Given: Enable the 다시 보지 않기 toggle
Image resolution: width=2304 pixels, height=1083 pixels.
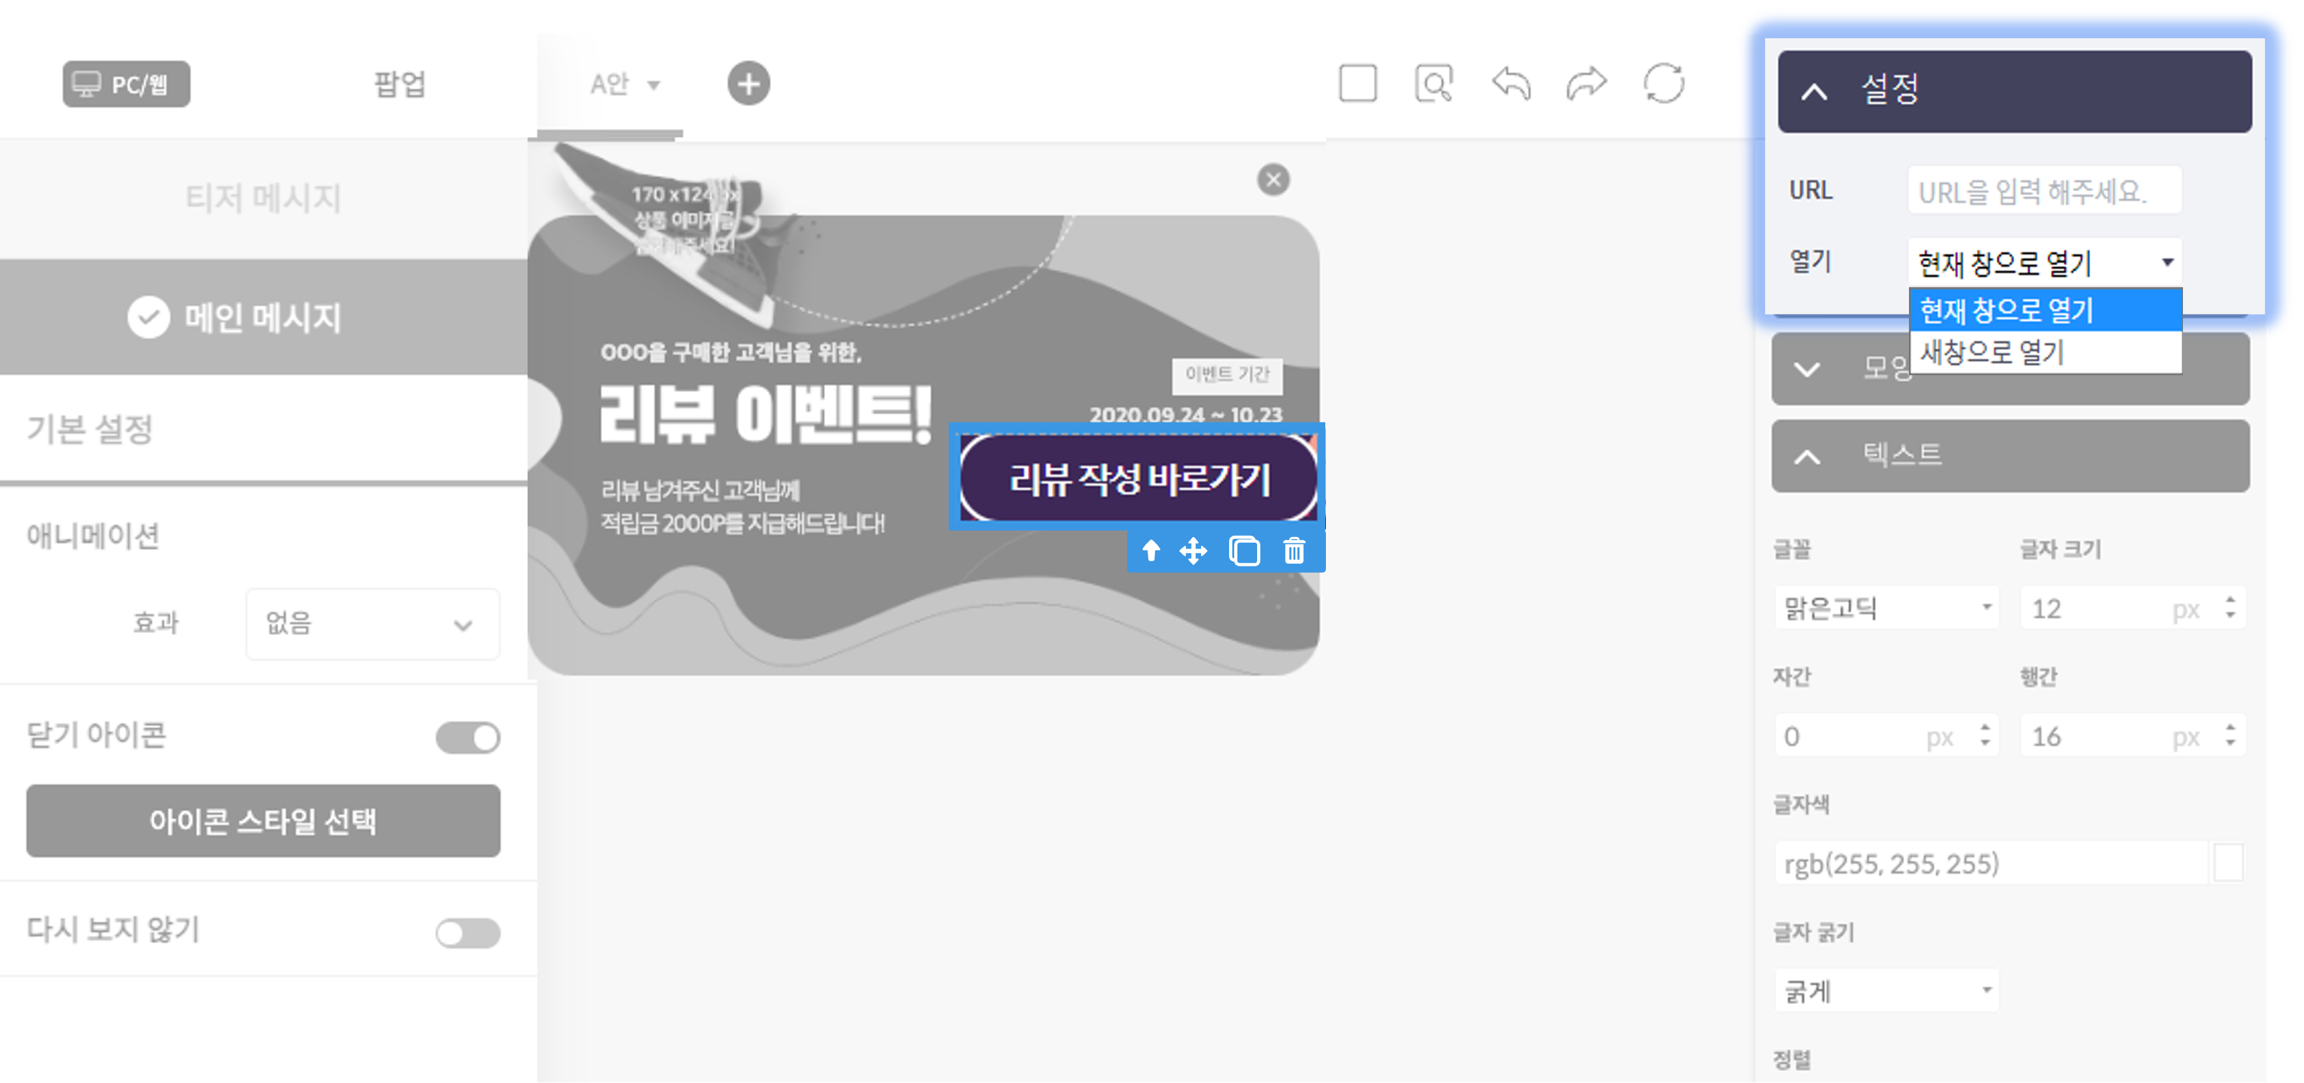Looking at the screenshot, I should click(468, 933).
